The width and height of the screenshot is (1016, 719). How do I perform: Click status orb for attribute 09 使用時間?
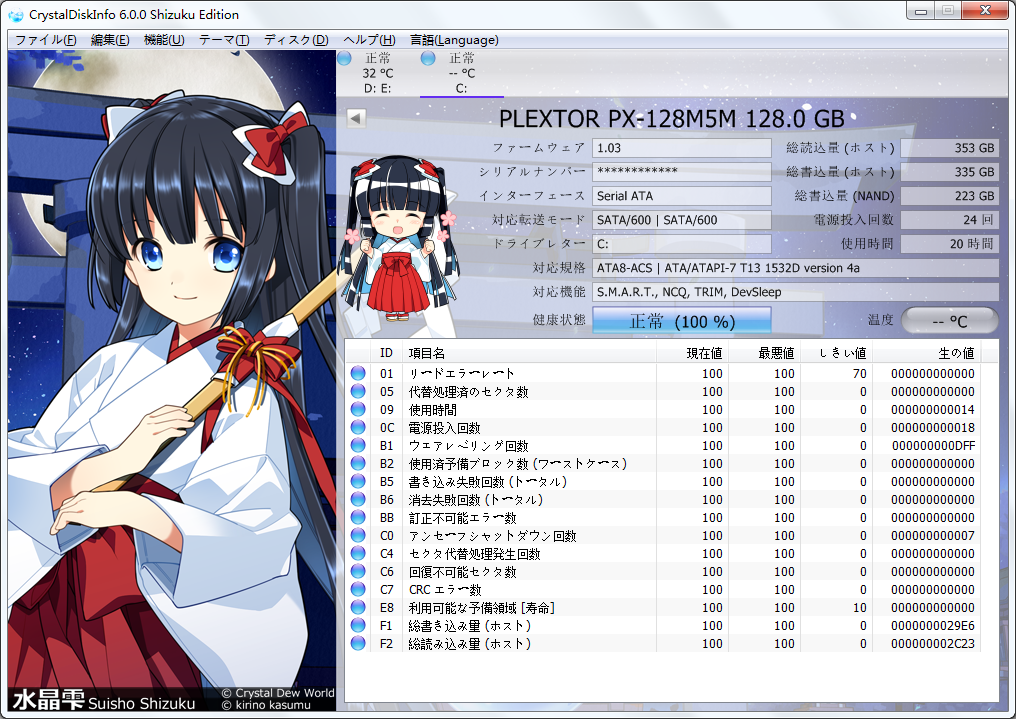pos(358,410)
